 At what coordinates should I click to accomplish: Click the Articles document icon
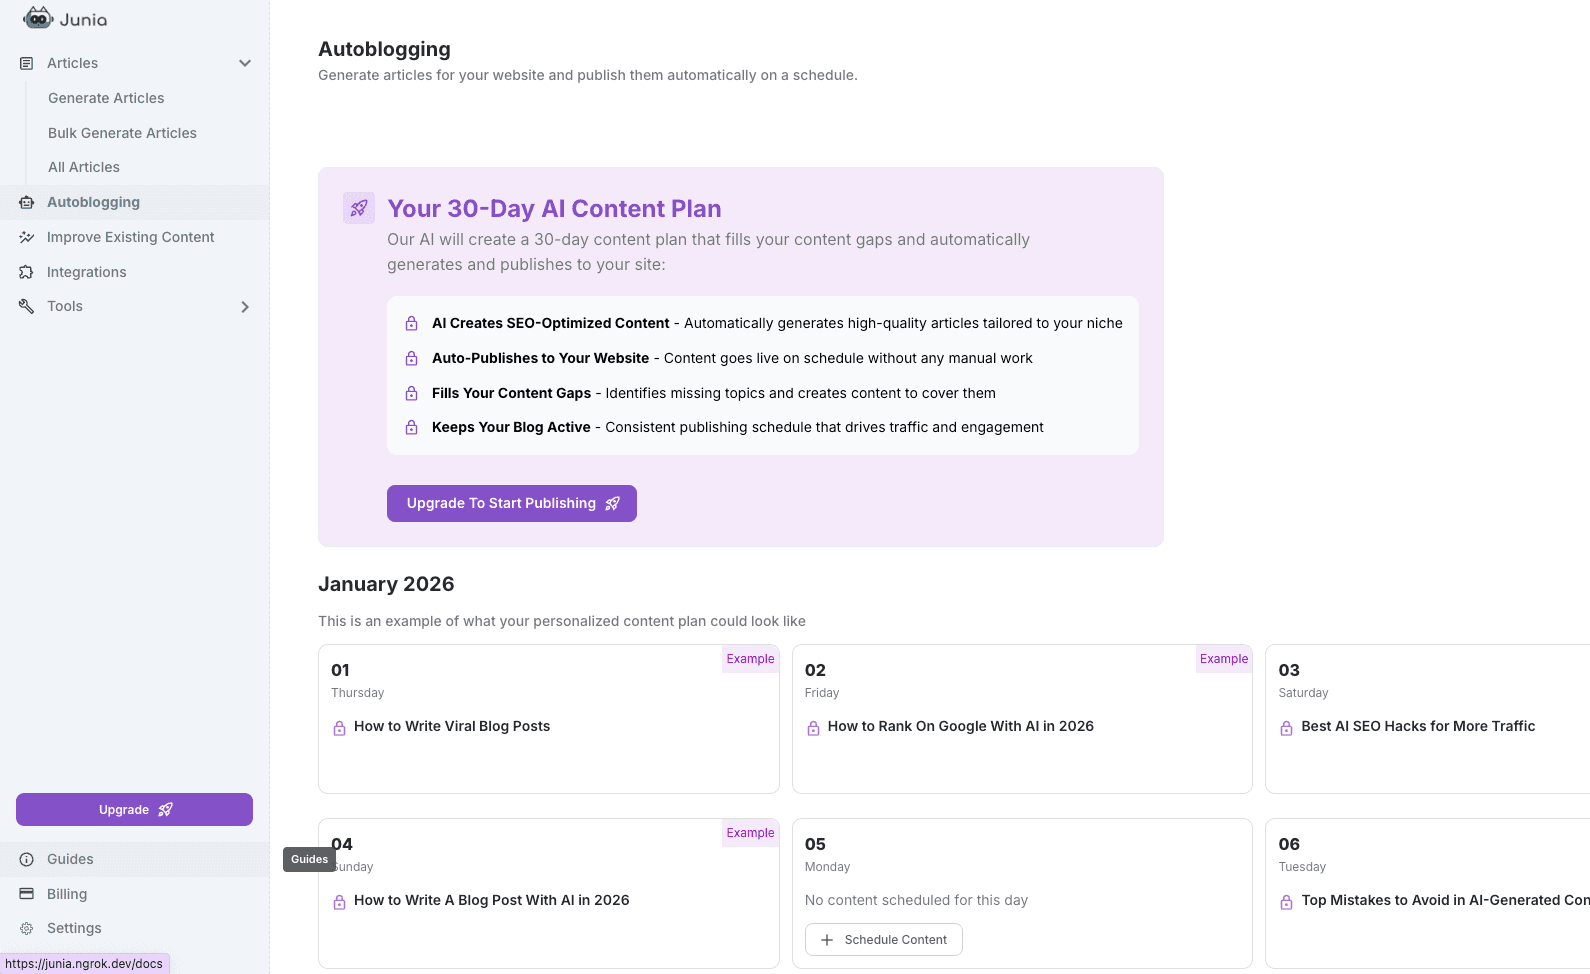coord(24,62)
